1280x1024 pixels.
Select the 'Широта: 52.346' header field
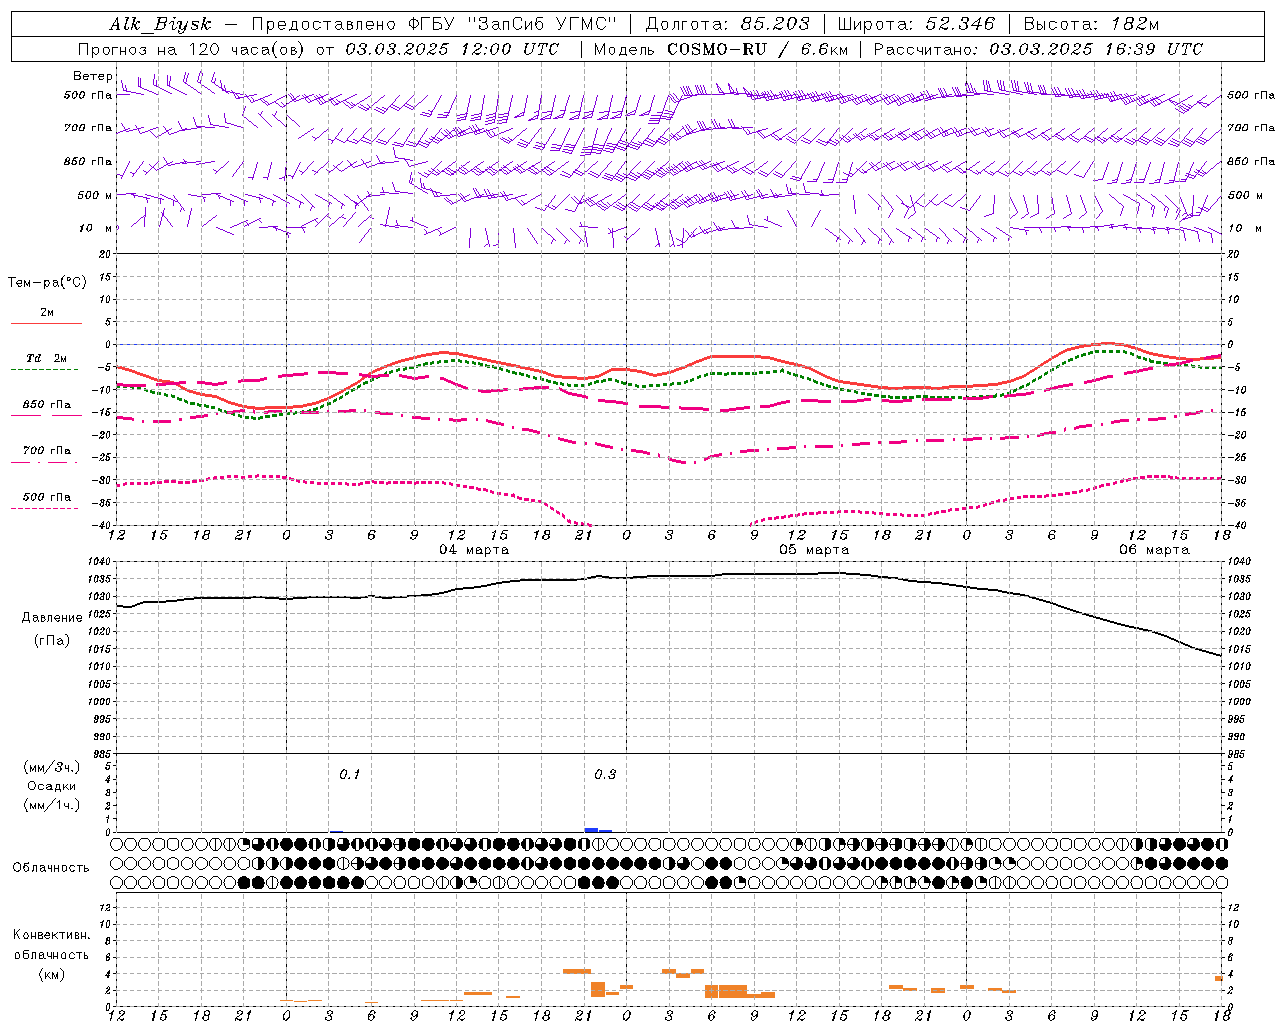click(x=916, y=24)
